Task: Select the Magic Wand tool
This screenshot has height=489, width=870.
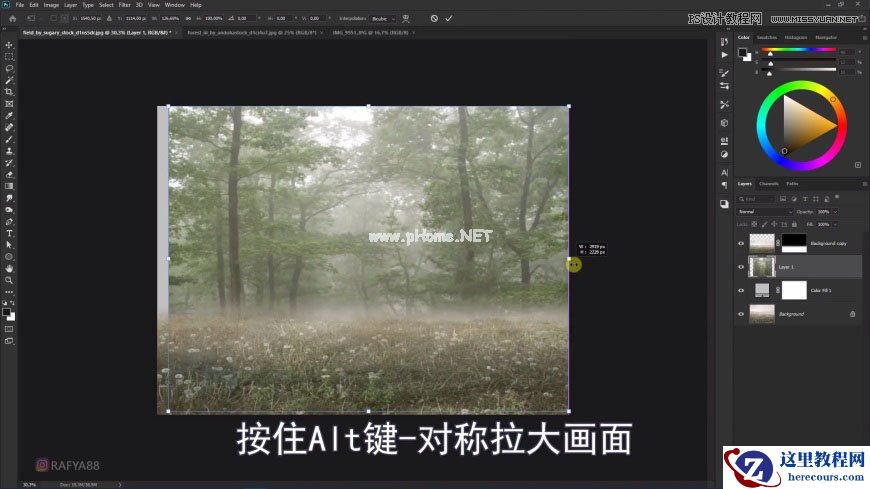Action: point(9,80)
